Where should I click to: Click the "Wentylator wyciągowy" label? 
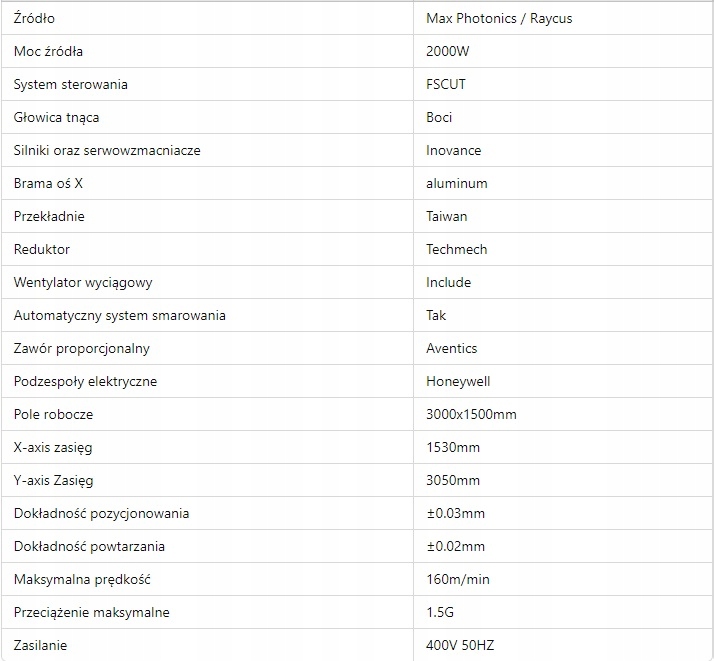click(x=83, y=282)
